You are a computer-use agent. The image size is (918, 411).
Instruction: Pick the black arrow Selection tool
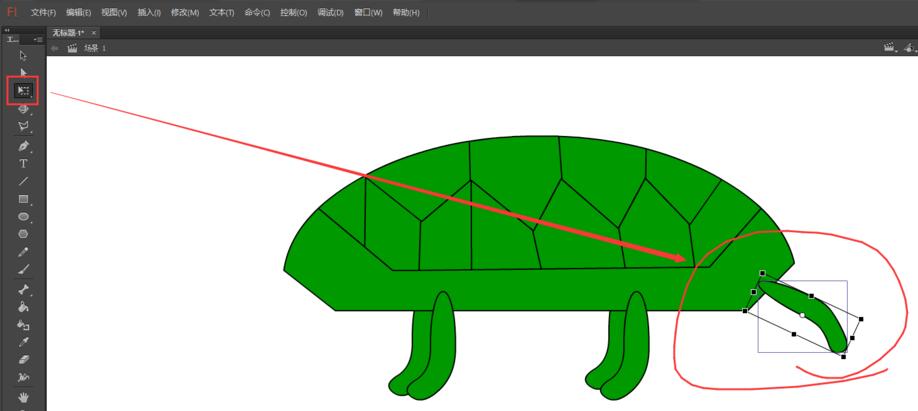click(23, 55)
